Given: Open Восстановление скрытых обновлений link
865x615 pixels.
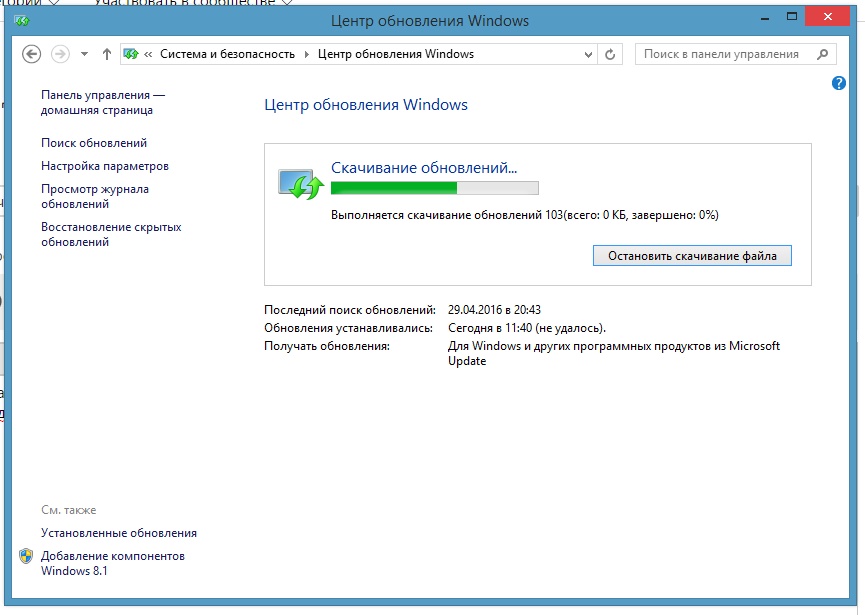Looking at the screenshot, I should pyautogui.click(x=111, y=234).
